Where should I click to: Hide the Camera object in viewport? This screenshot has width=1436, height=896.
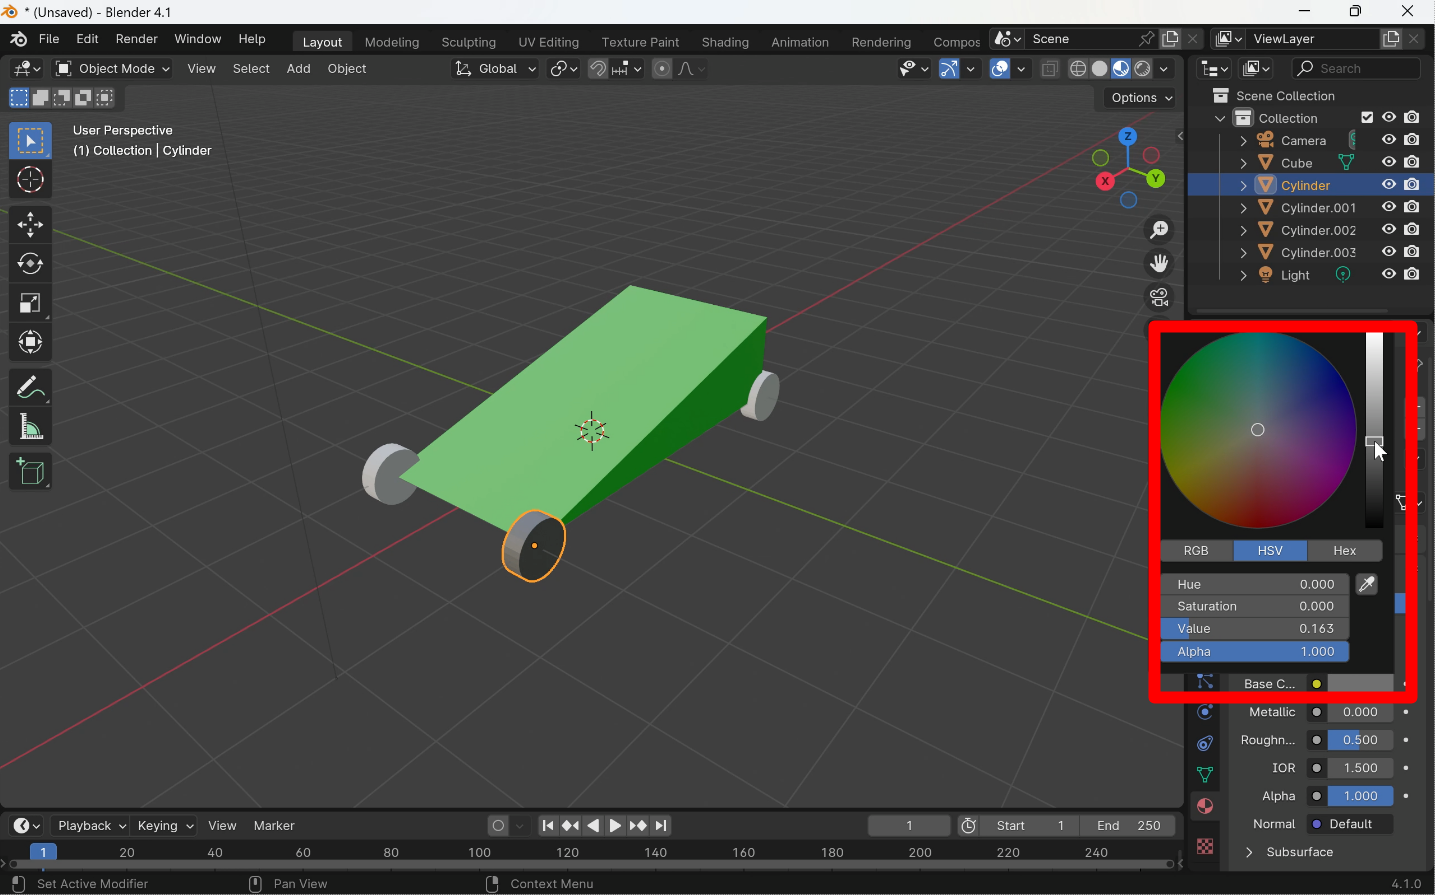point(1389,140)
